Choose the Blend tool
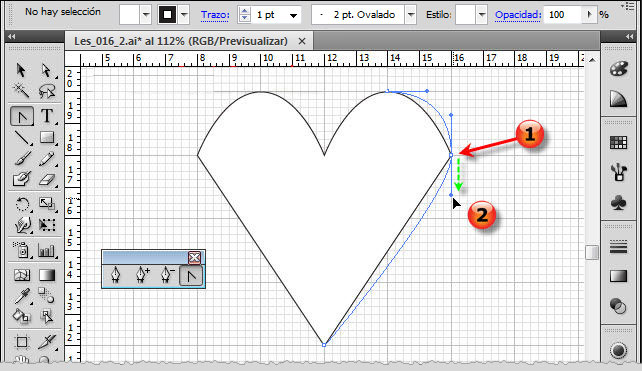This screenshot has height=371, width=642. [47, 296]
